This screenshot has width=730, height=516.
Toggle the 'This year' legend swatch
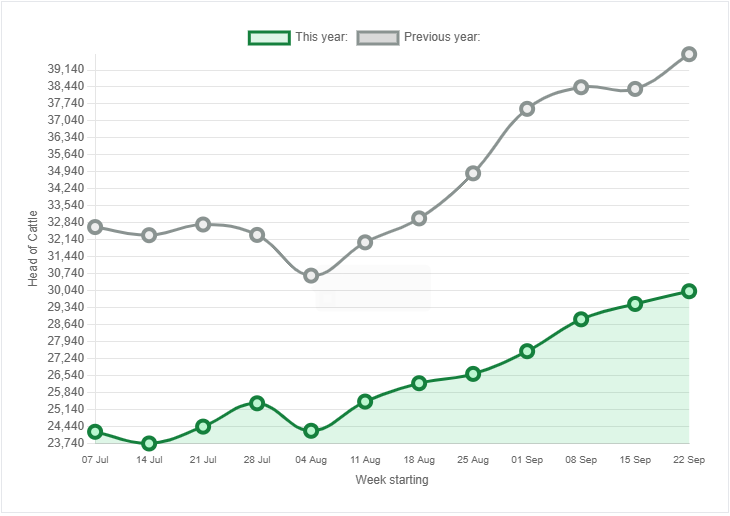point(269,37)
